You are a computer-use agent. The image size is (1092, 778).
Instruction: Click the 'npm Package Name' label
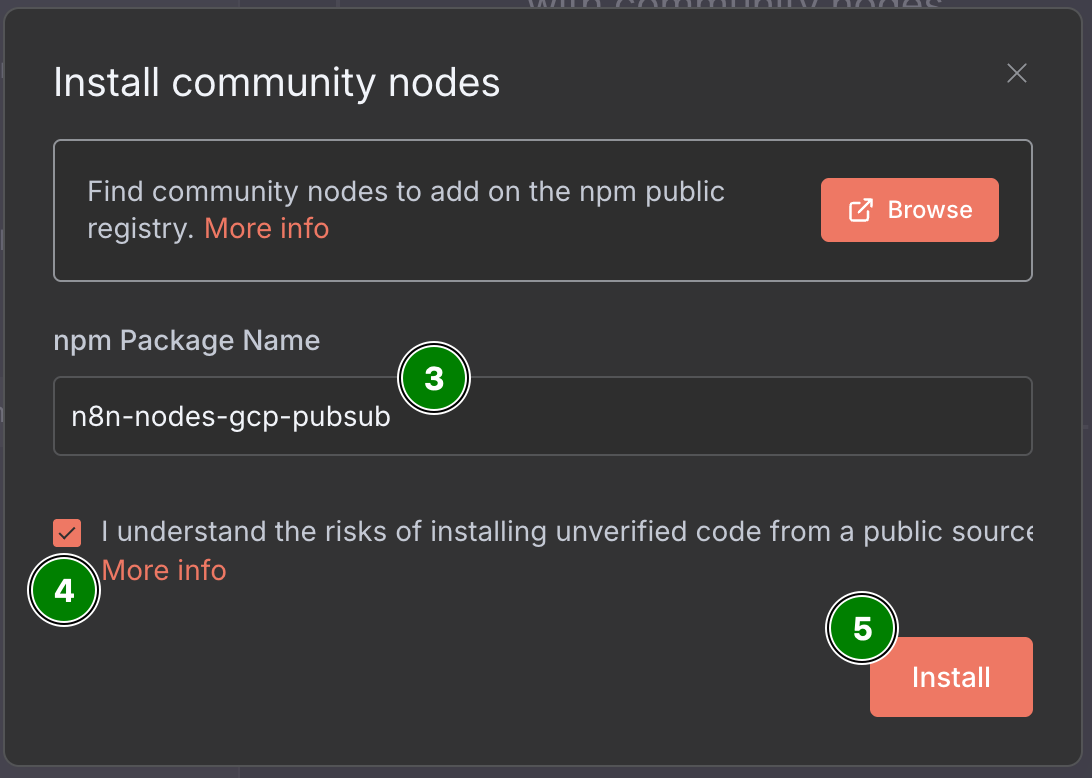(187, 341)
